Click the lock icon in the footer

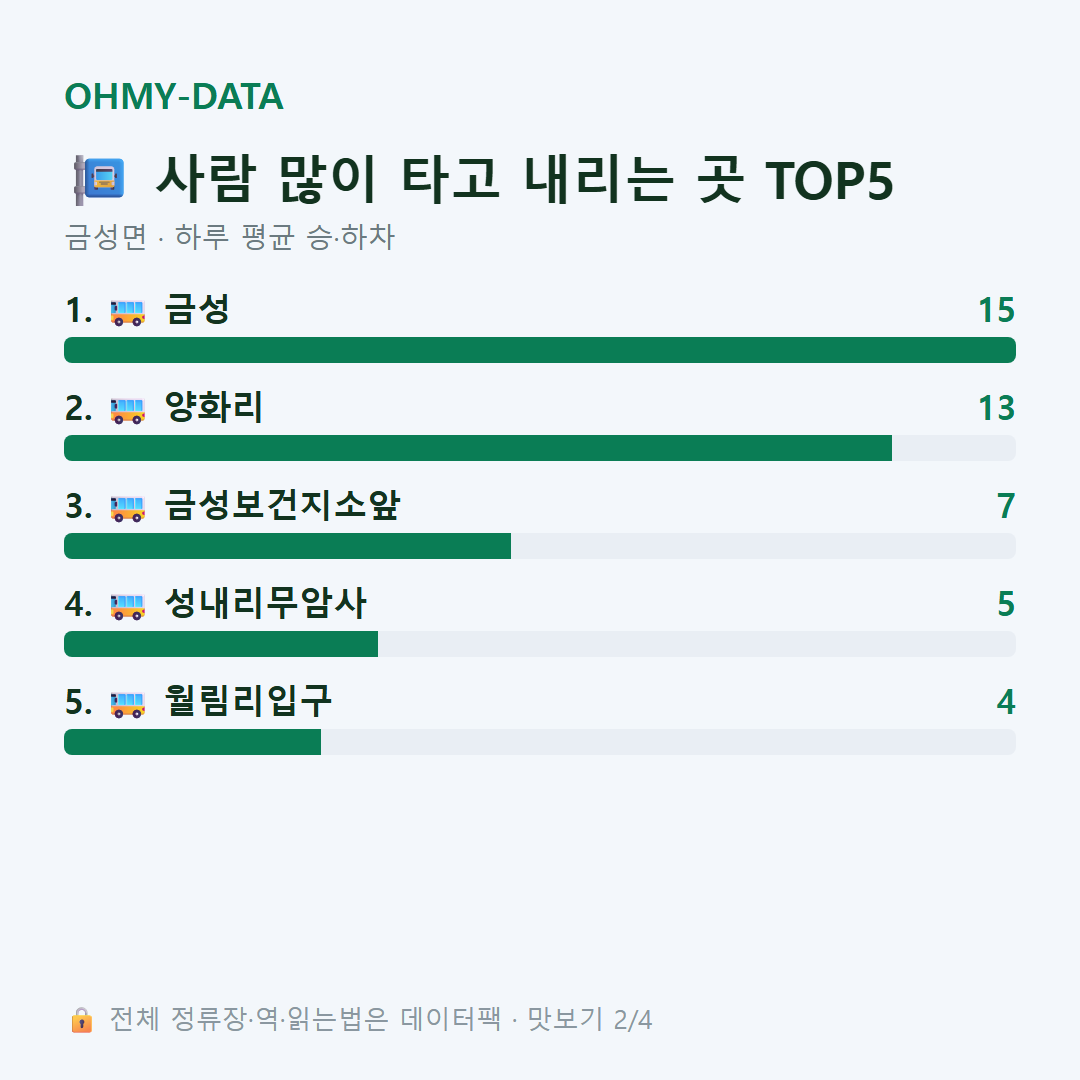tap(81, 1020)
